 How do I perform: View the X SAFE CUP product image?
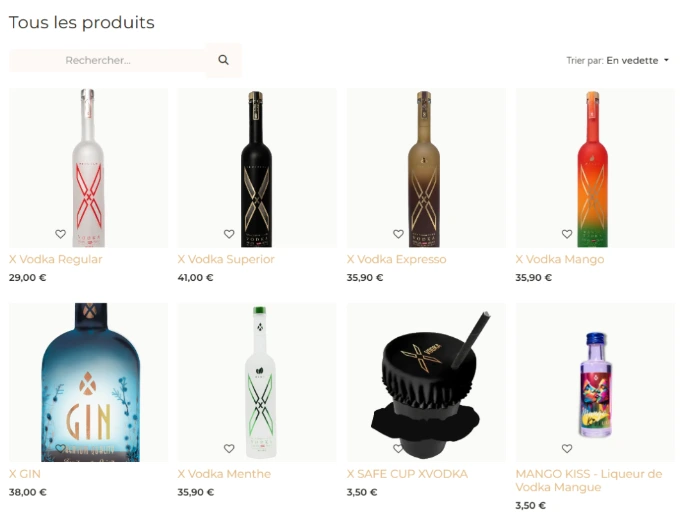pos(426,382)
